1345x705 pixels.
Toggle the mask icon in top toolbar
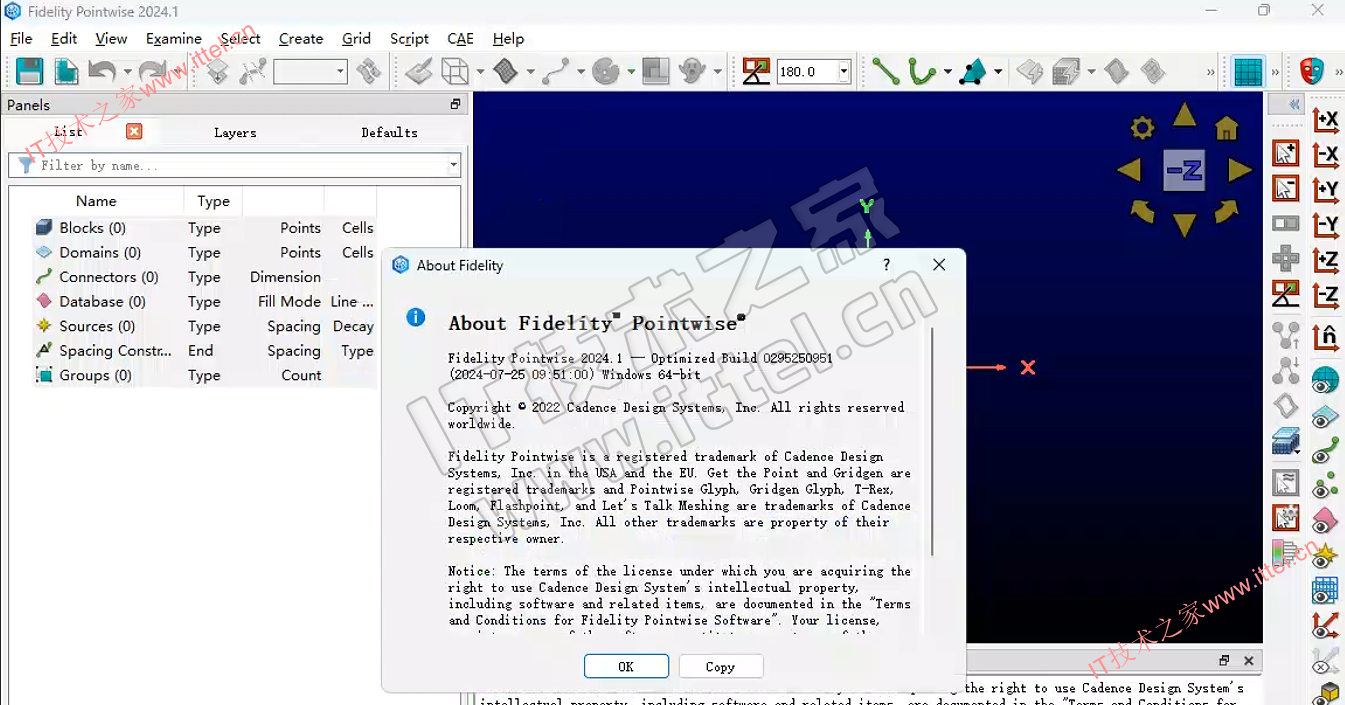pos(1311,72)
